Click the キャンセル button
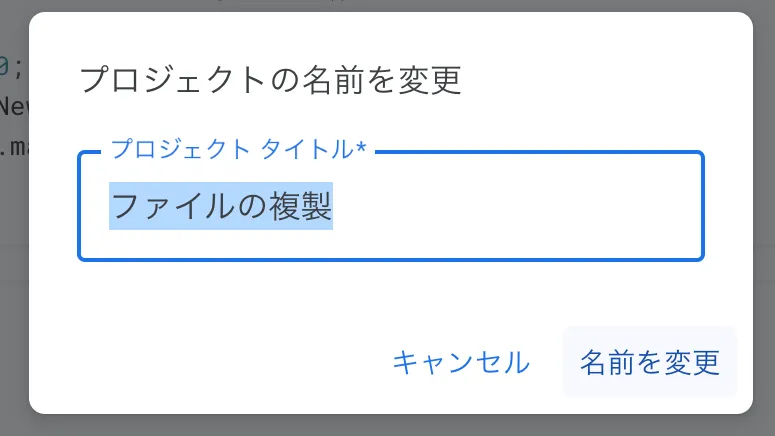Image resolution: width=775 pixels, height=436 pixels. coord(460,362)
